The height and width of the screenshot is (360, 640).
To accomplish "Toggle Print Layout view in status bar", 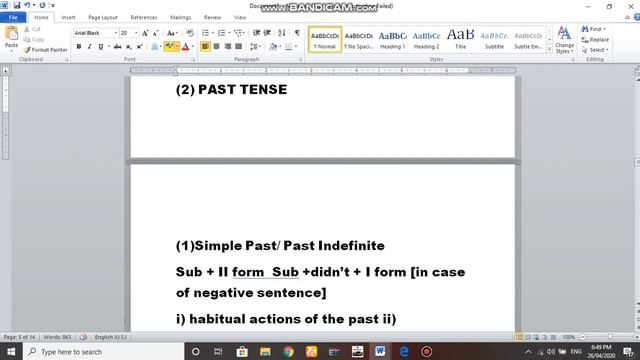I will [x=519, y=337].
